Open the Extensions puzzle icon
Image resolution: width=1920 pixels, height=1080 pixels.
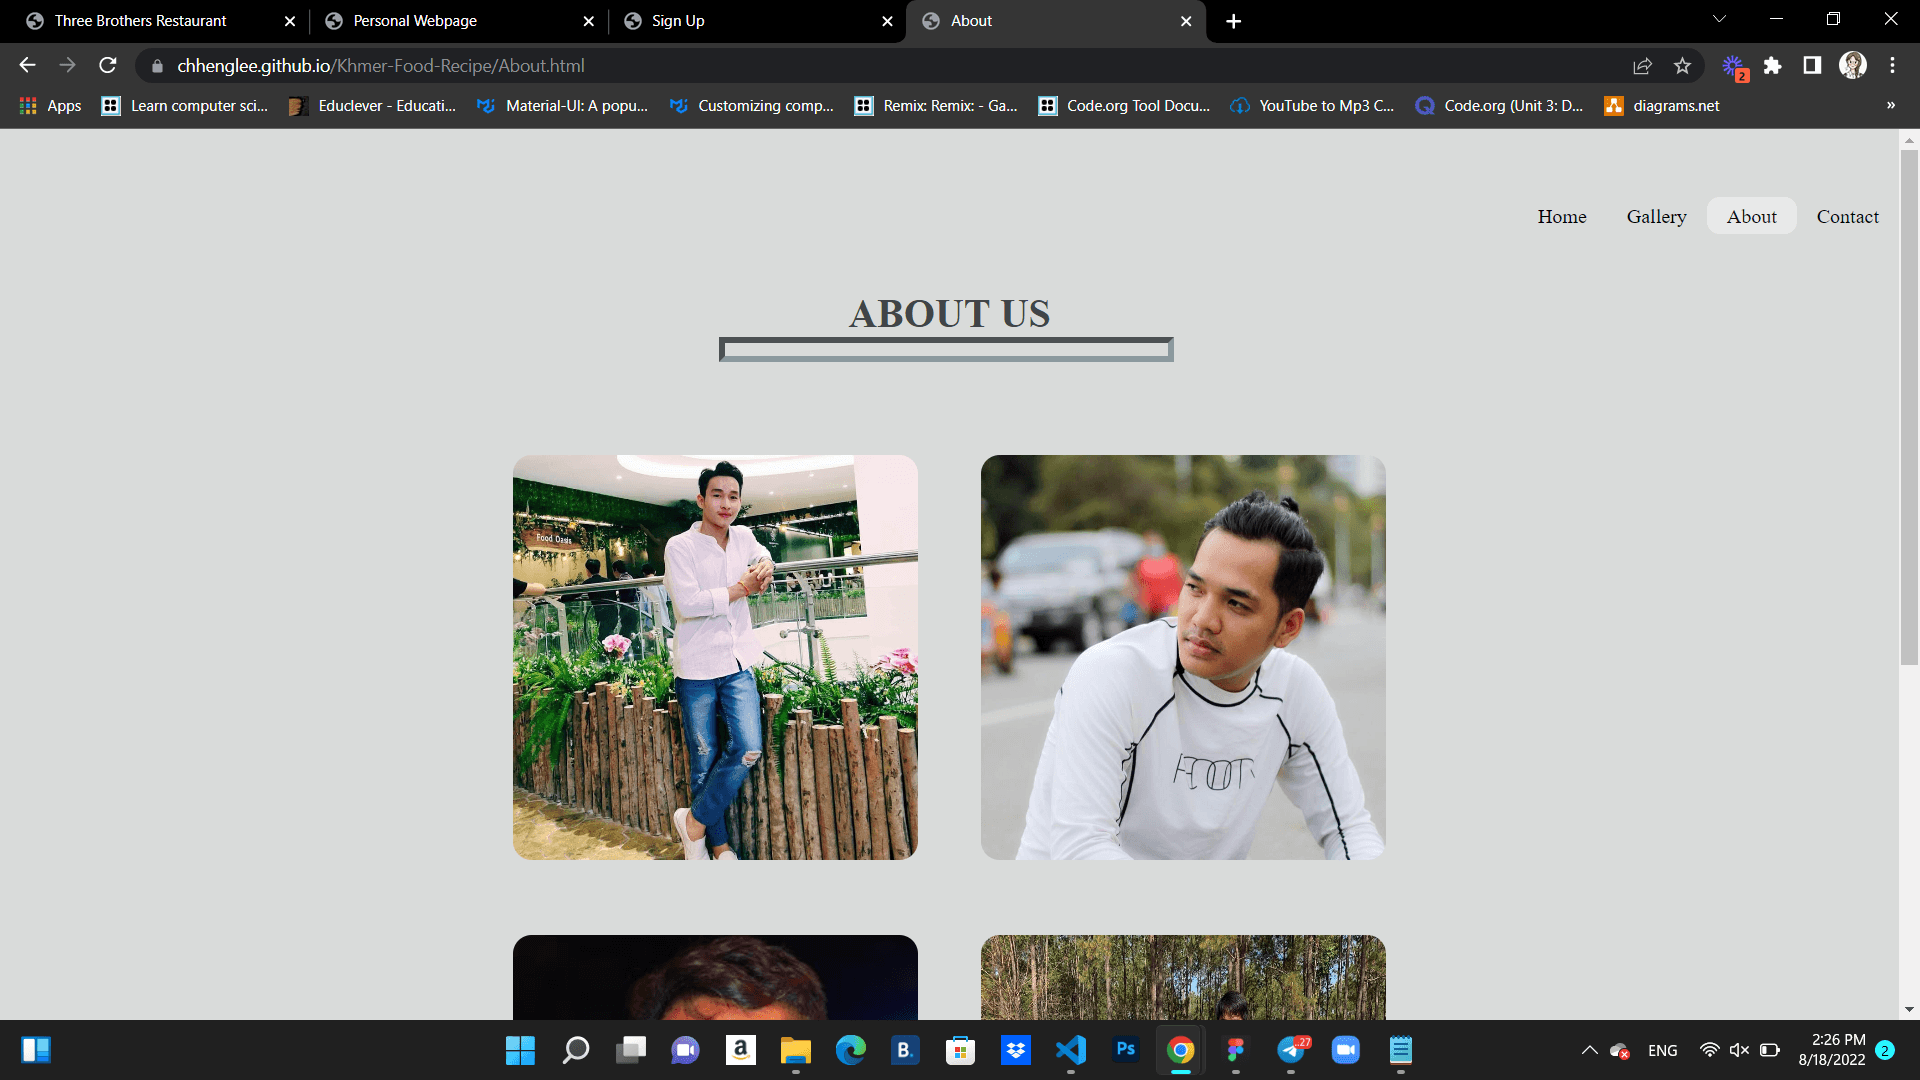[x=1773, y=66]
